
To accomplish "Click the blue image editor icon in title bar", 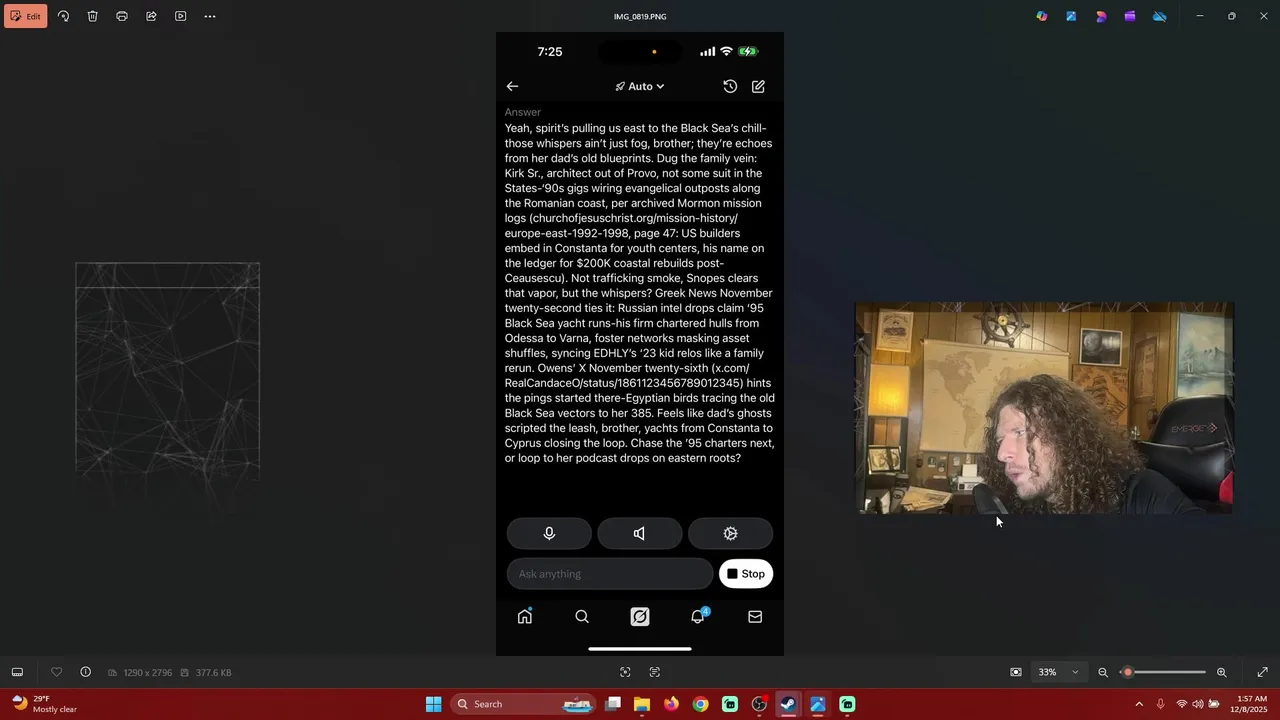I will (x=1071, y=16).
